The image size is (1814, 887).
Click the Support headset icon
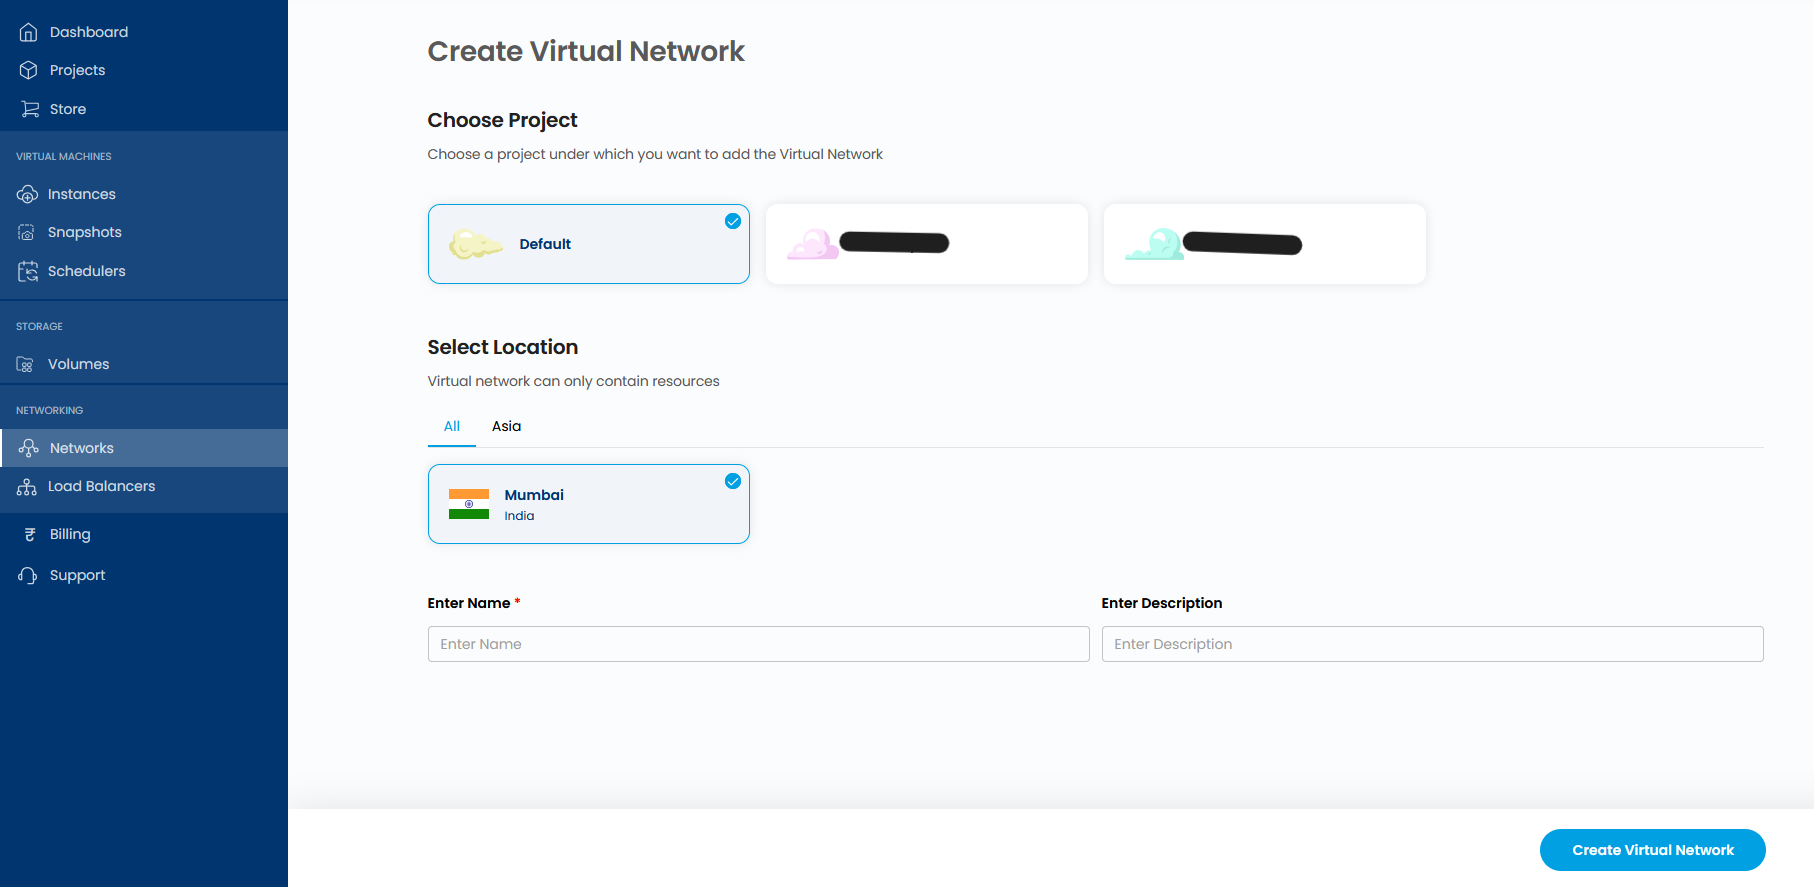[28, 575]
